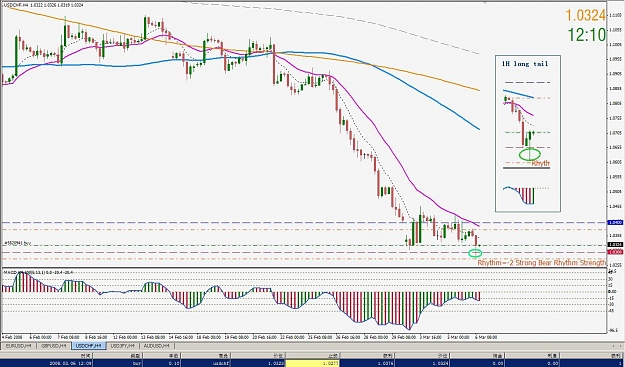Click 'Rhythm=-2 Strong Bear Rhythm Strength' label
This screenshot has width=625, height=367.
(x=542, y=263)
